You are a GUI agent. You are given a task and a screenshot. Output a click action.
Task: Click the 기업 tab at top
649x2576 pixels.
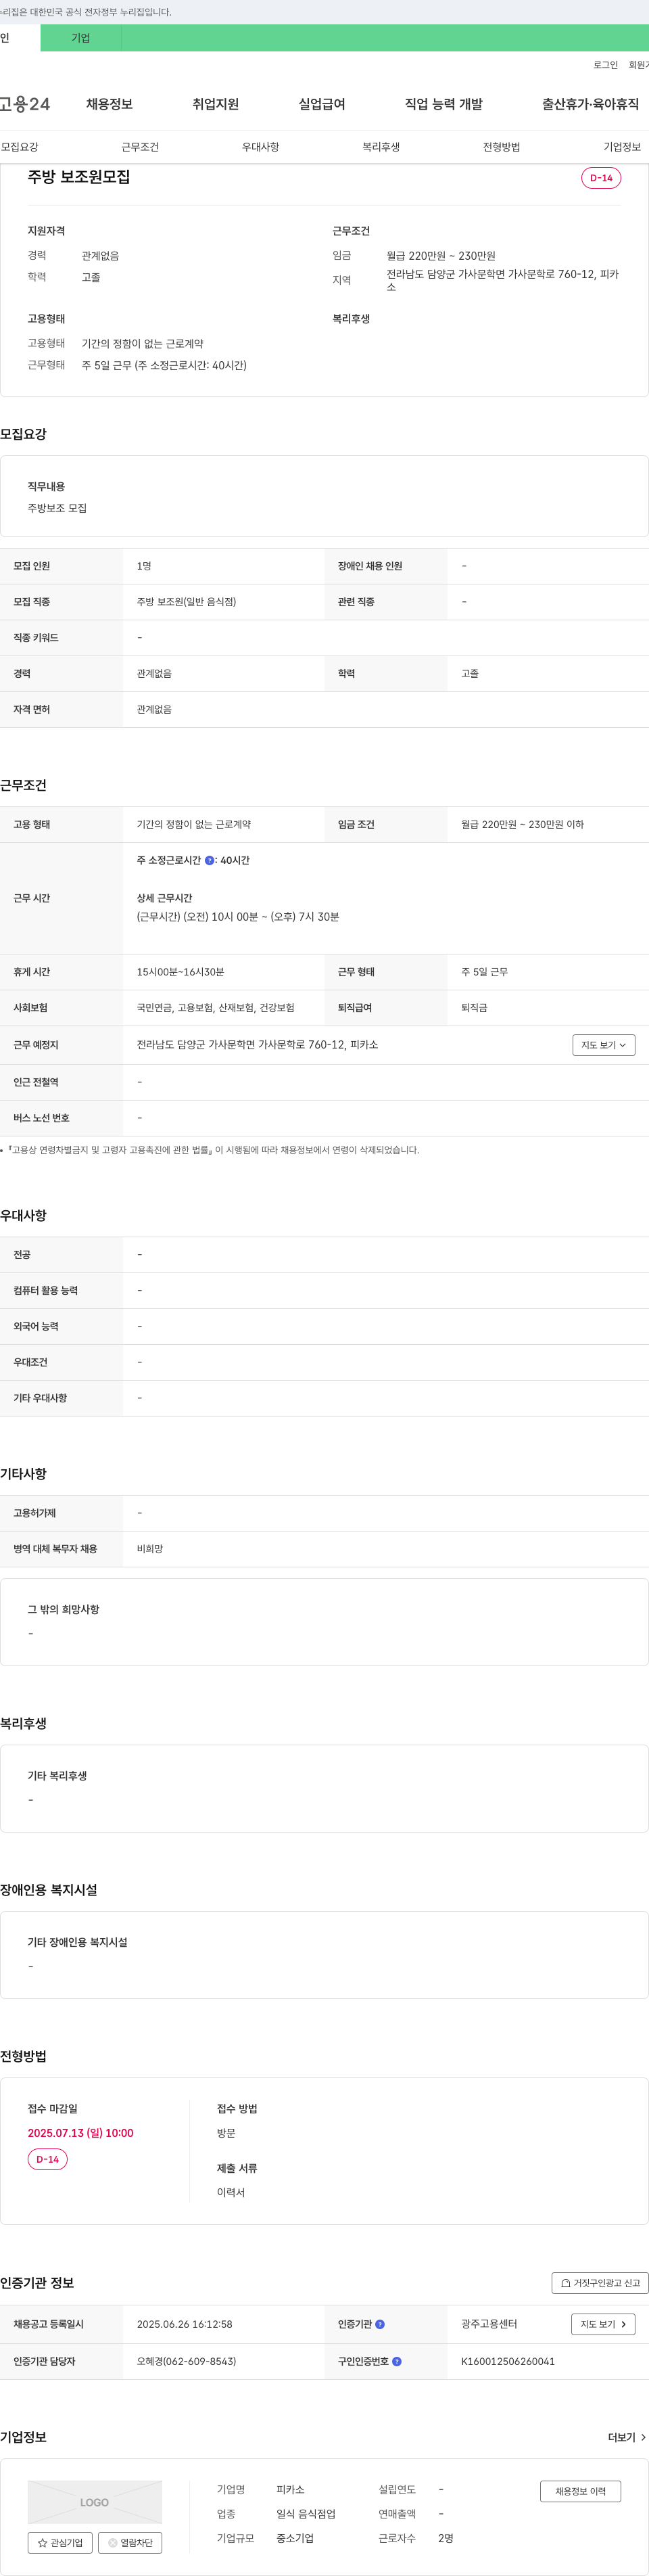(x=80, y=38)
